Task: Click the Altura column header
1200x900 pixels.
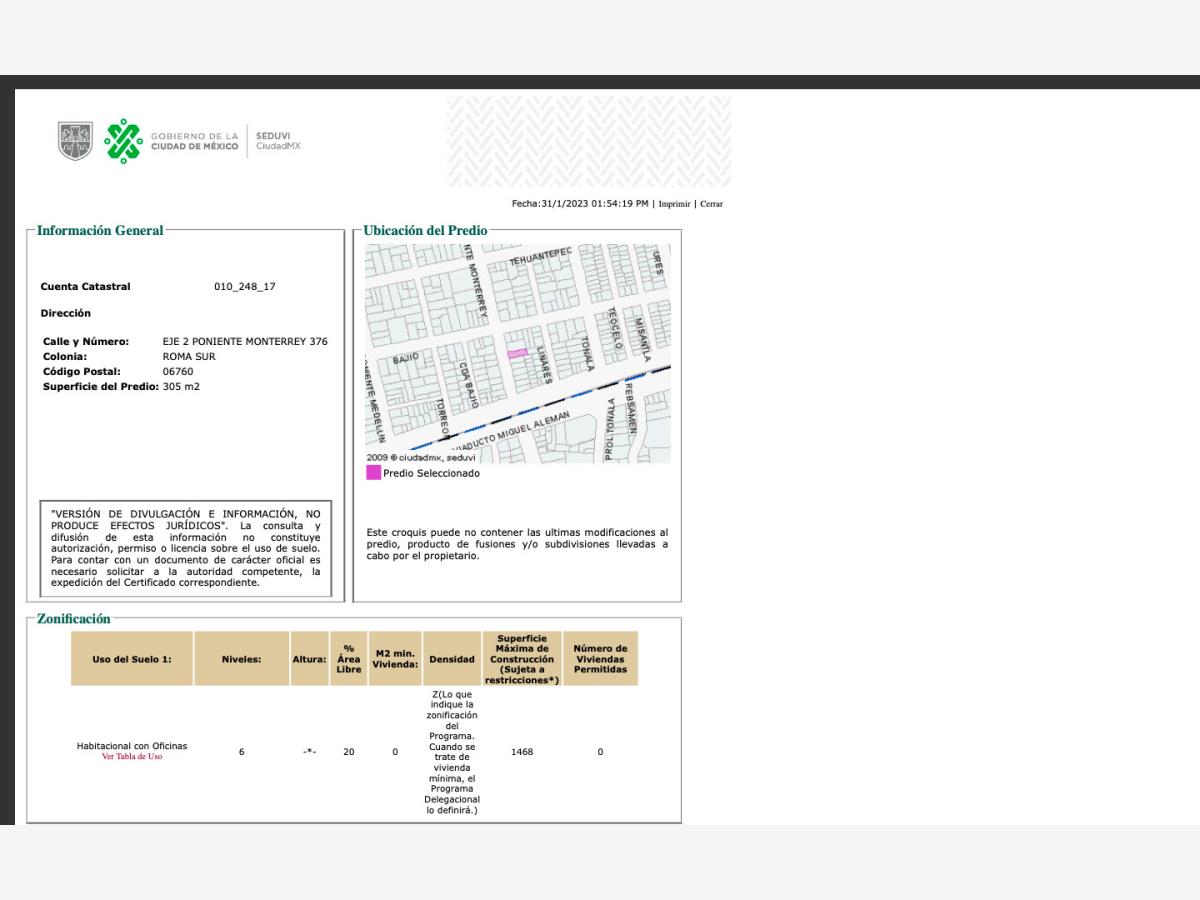Action: coord(309,659)
